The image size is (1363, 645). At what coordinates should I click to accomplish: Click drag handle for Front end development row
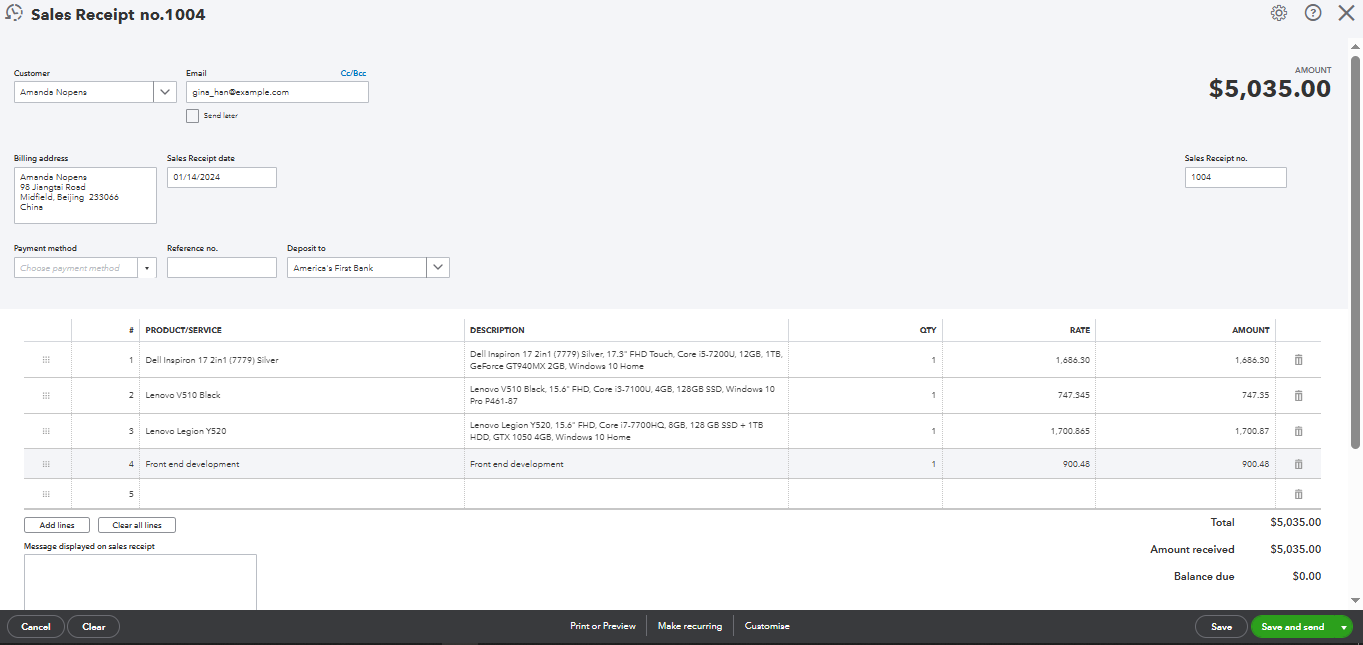[x=46, y=464]
